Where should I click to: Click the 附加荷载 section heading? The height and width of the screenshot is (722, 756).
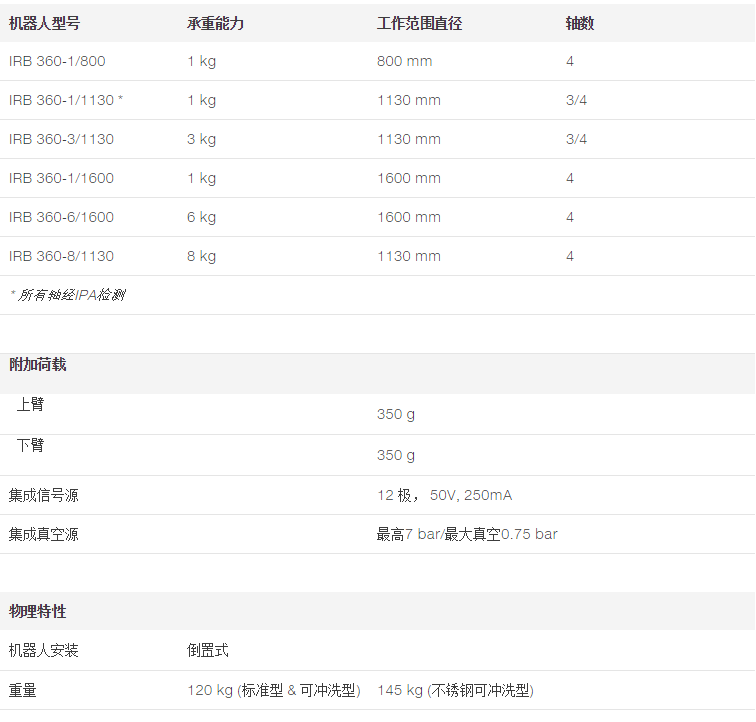[x=38, y=365]
